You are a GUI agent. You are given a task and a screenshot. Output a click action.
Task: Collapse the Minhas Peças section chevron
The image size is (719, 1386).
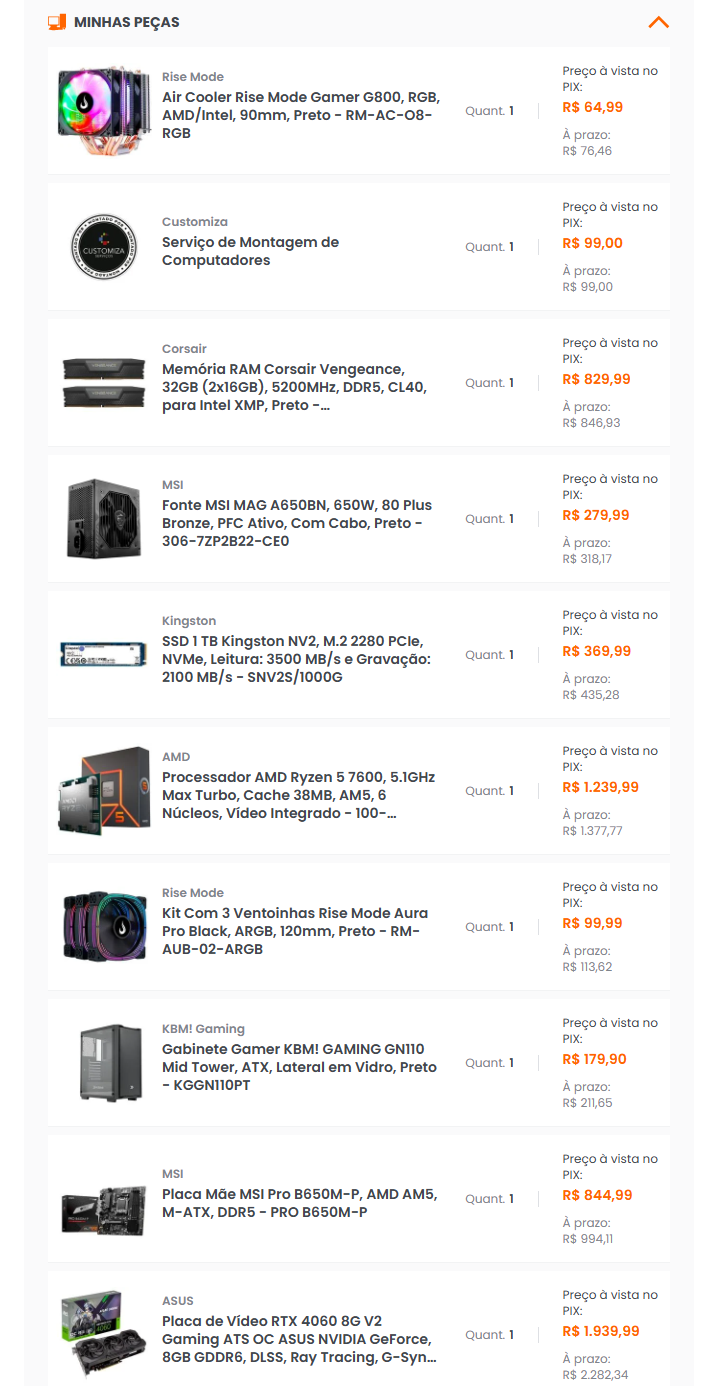pos(658,22)
